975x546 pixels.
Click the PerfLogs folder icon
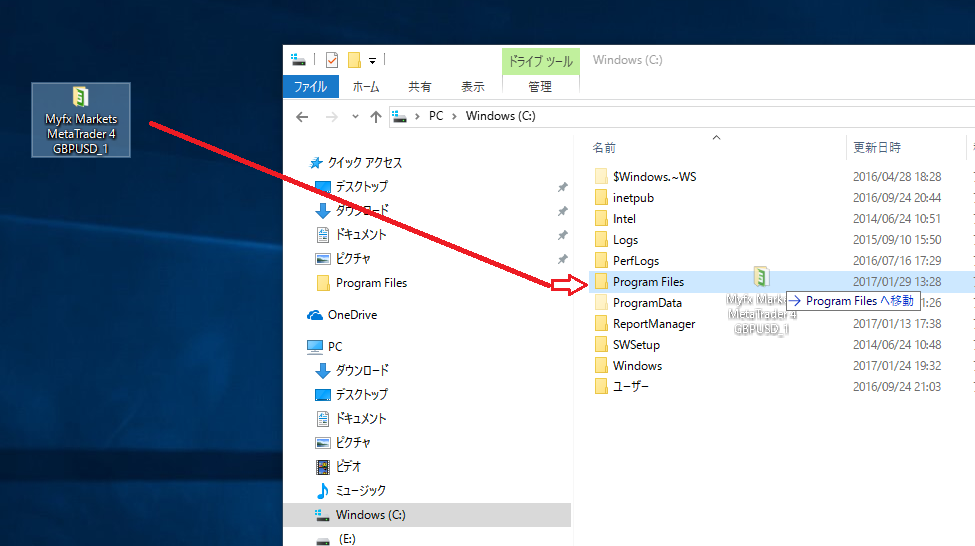point(601,261)
